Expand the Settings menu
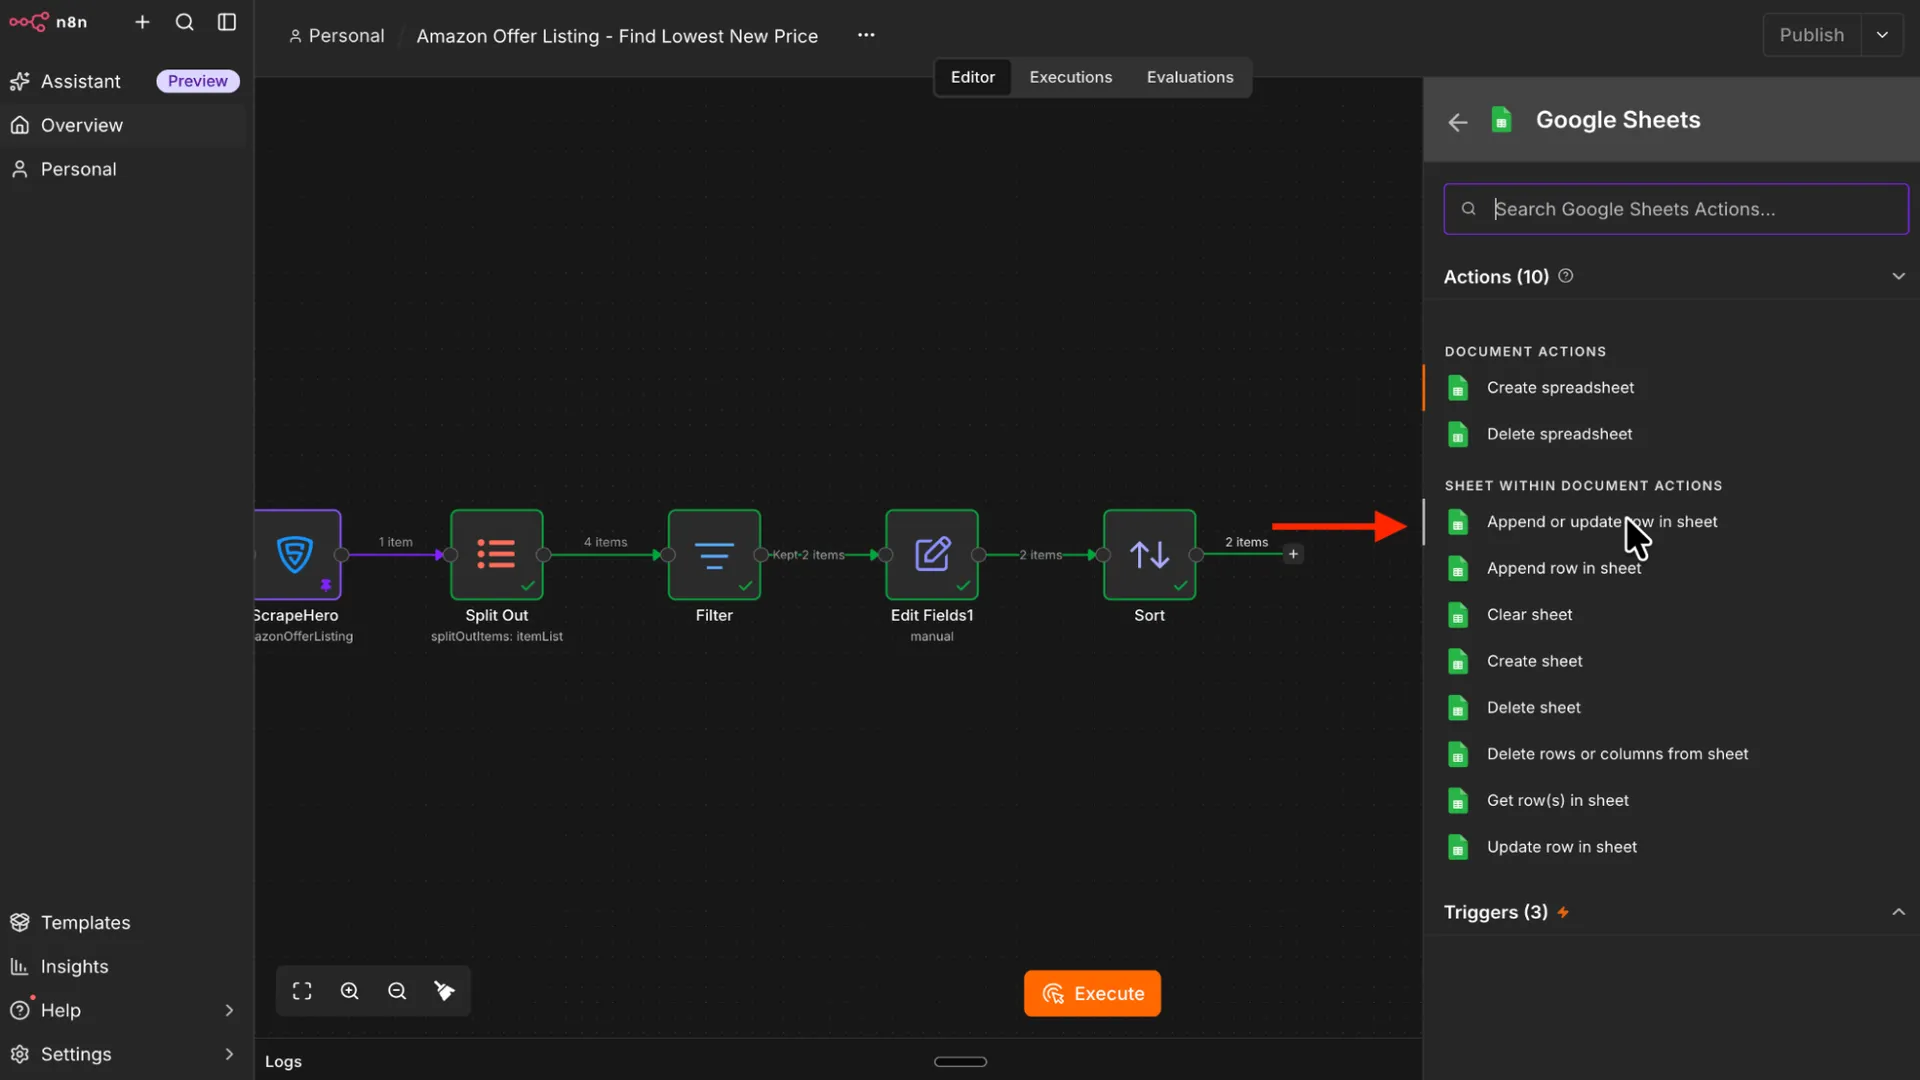Image resolution: width=1920 pixels, height=1080 pixels. (x=124, y=1054)
